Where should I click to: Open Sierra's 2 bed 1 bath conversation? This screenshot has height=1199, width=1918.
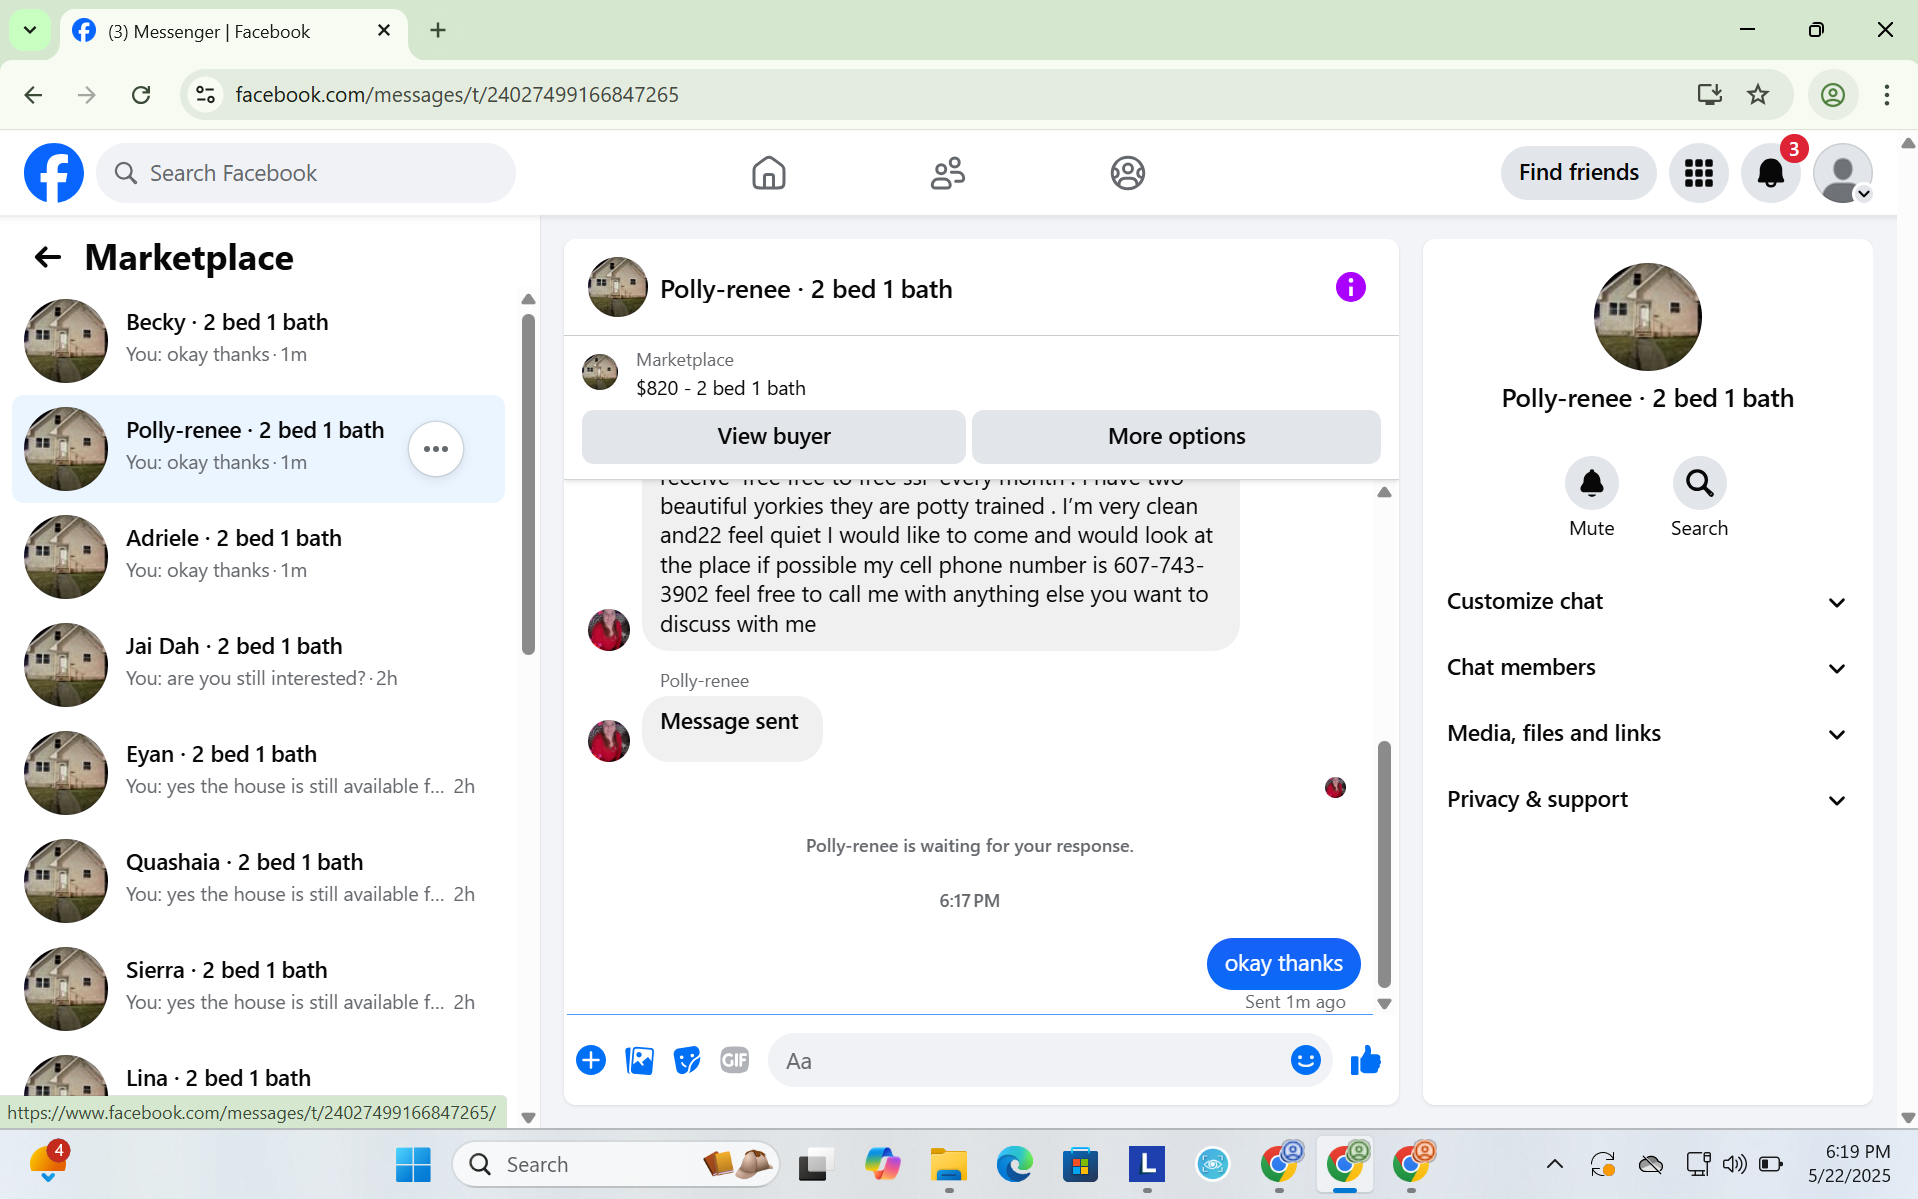(x=258, y=989)
